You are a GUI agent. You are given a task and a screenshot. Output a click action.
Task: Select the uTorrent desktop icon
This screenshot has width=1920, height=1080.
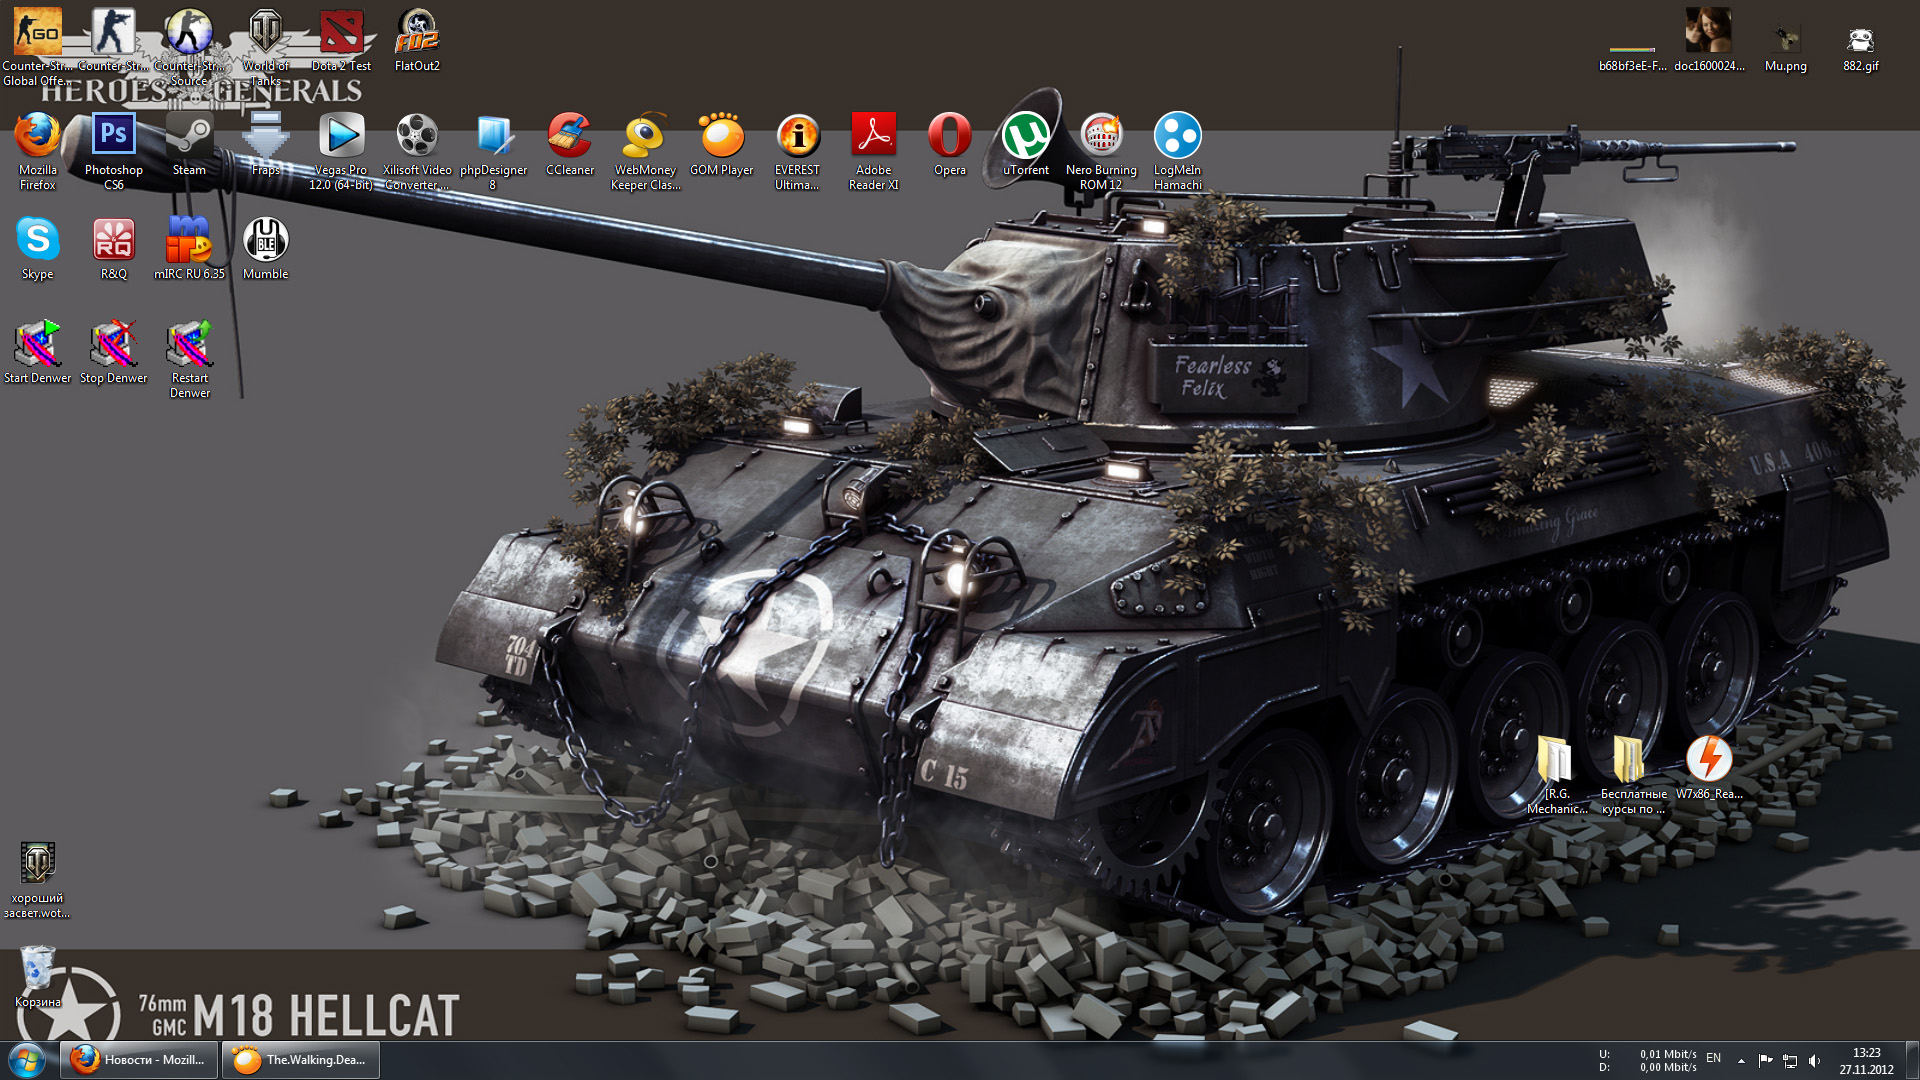[x=1025, y=137]
